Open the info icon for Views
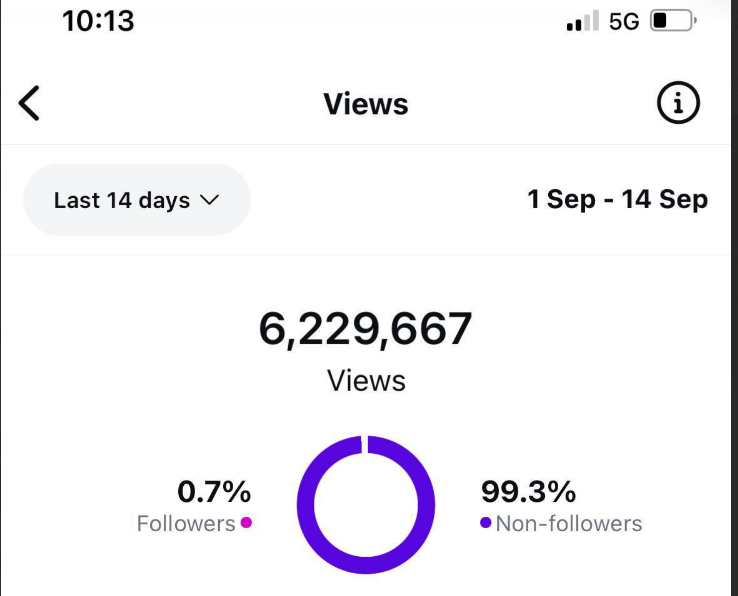738x596 pixels. (x=677, y=103)
